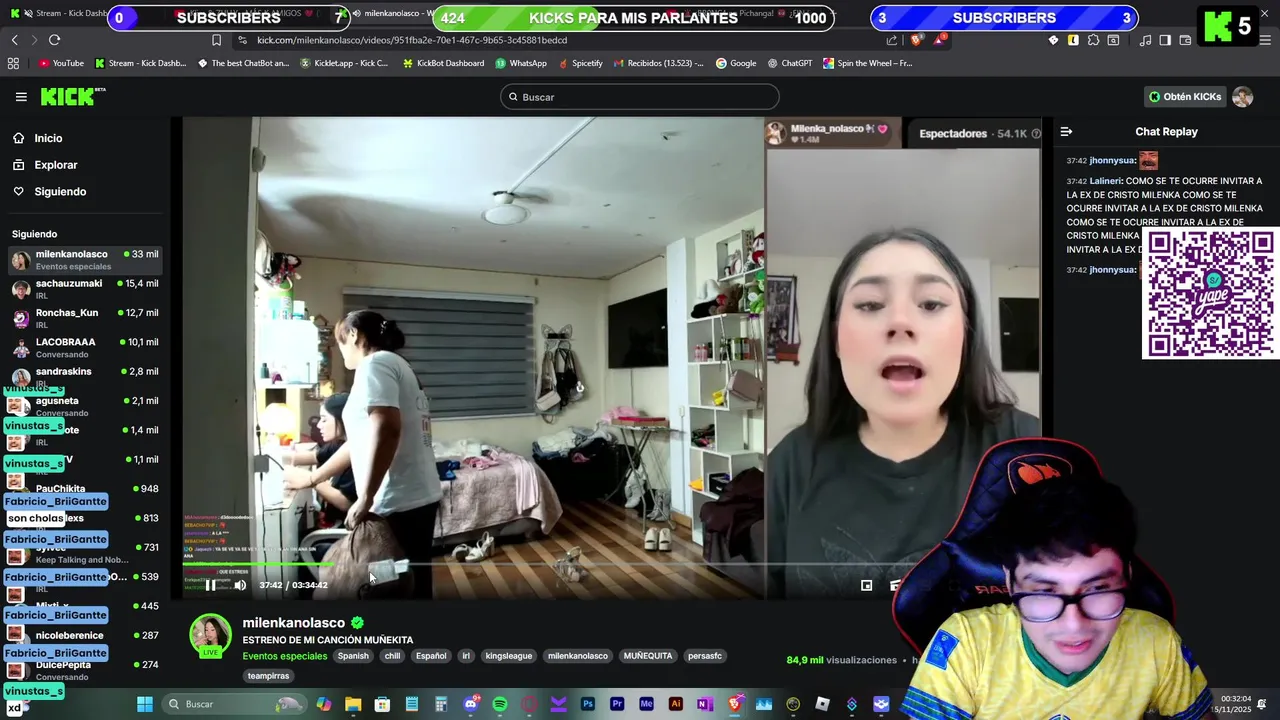Open YouTube bookmark
The image size is (1280, 720).
coord(61,63)
